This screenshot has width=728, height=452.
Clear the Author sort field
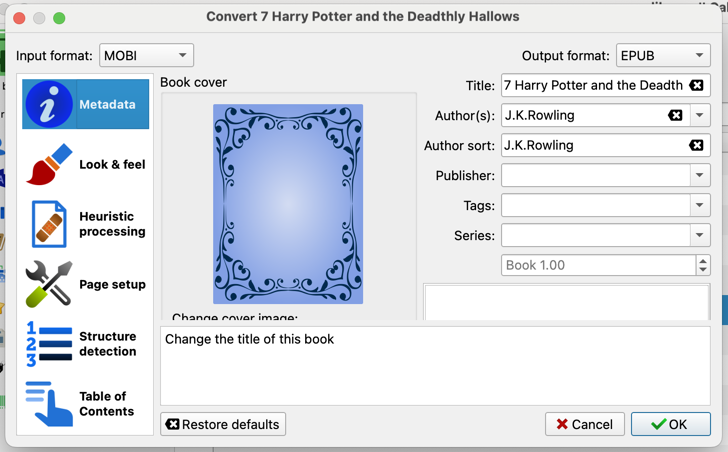[x=697, y=146]
